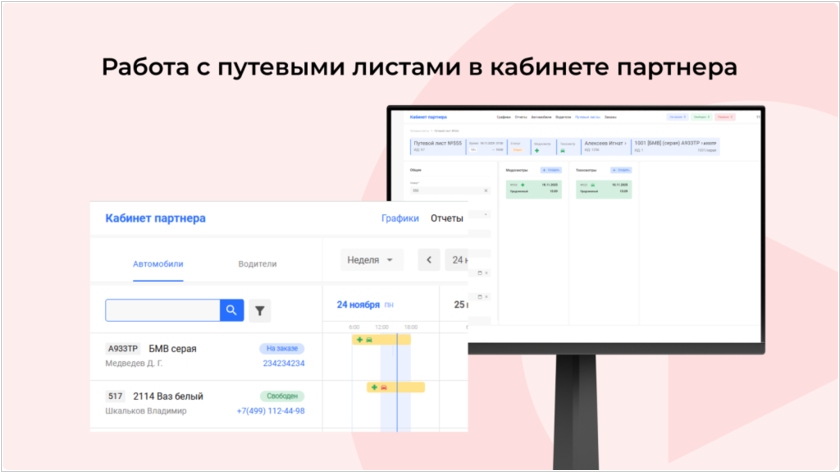
Task: Click the add button next to Медосмотры
Action: (x=553, y=171)
